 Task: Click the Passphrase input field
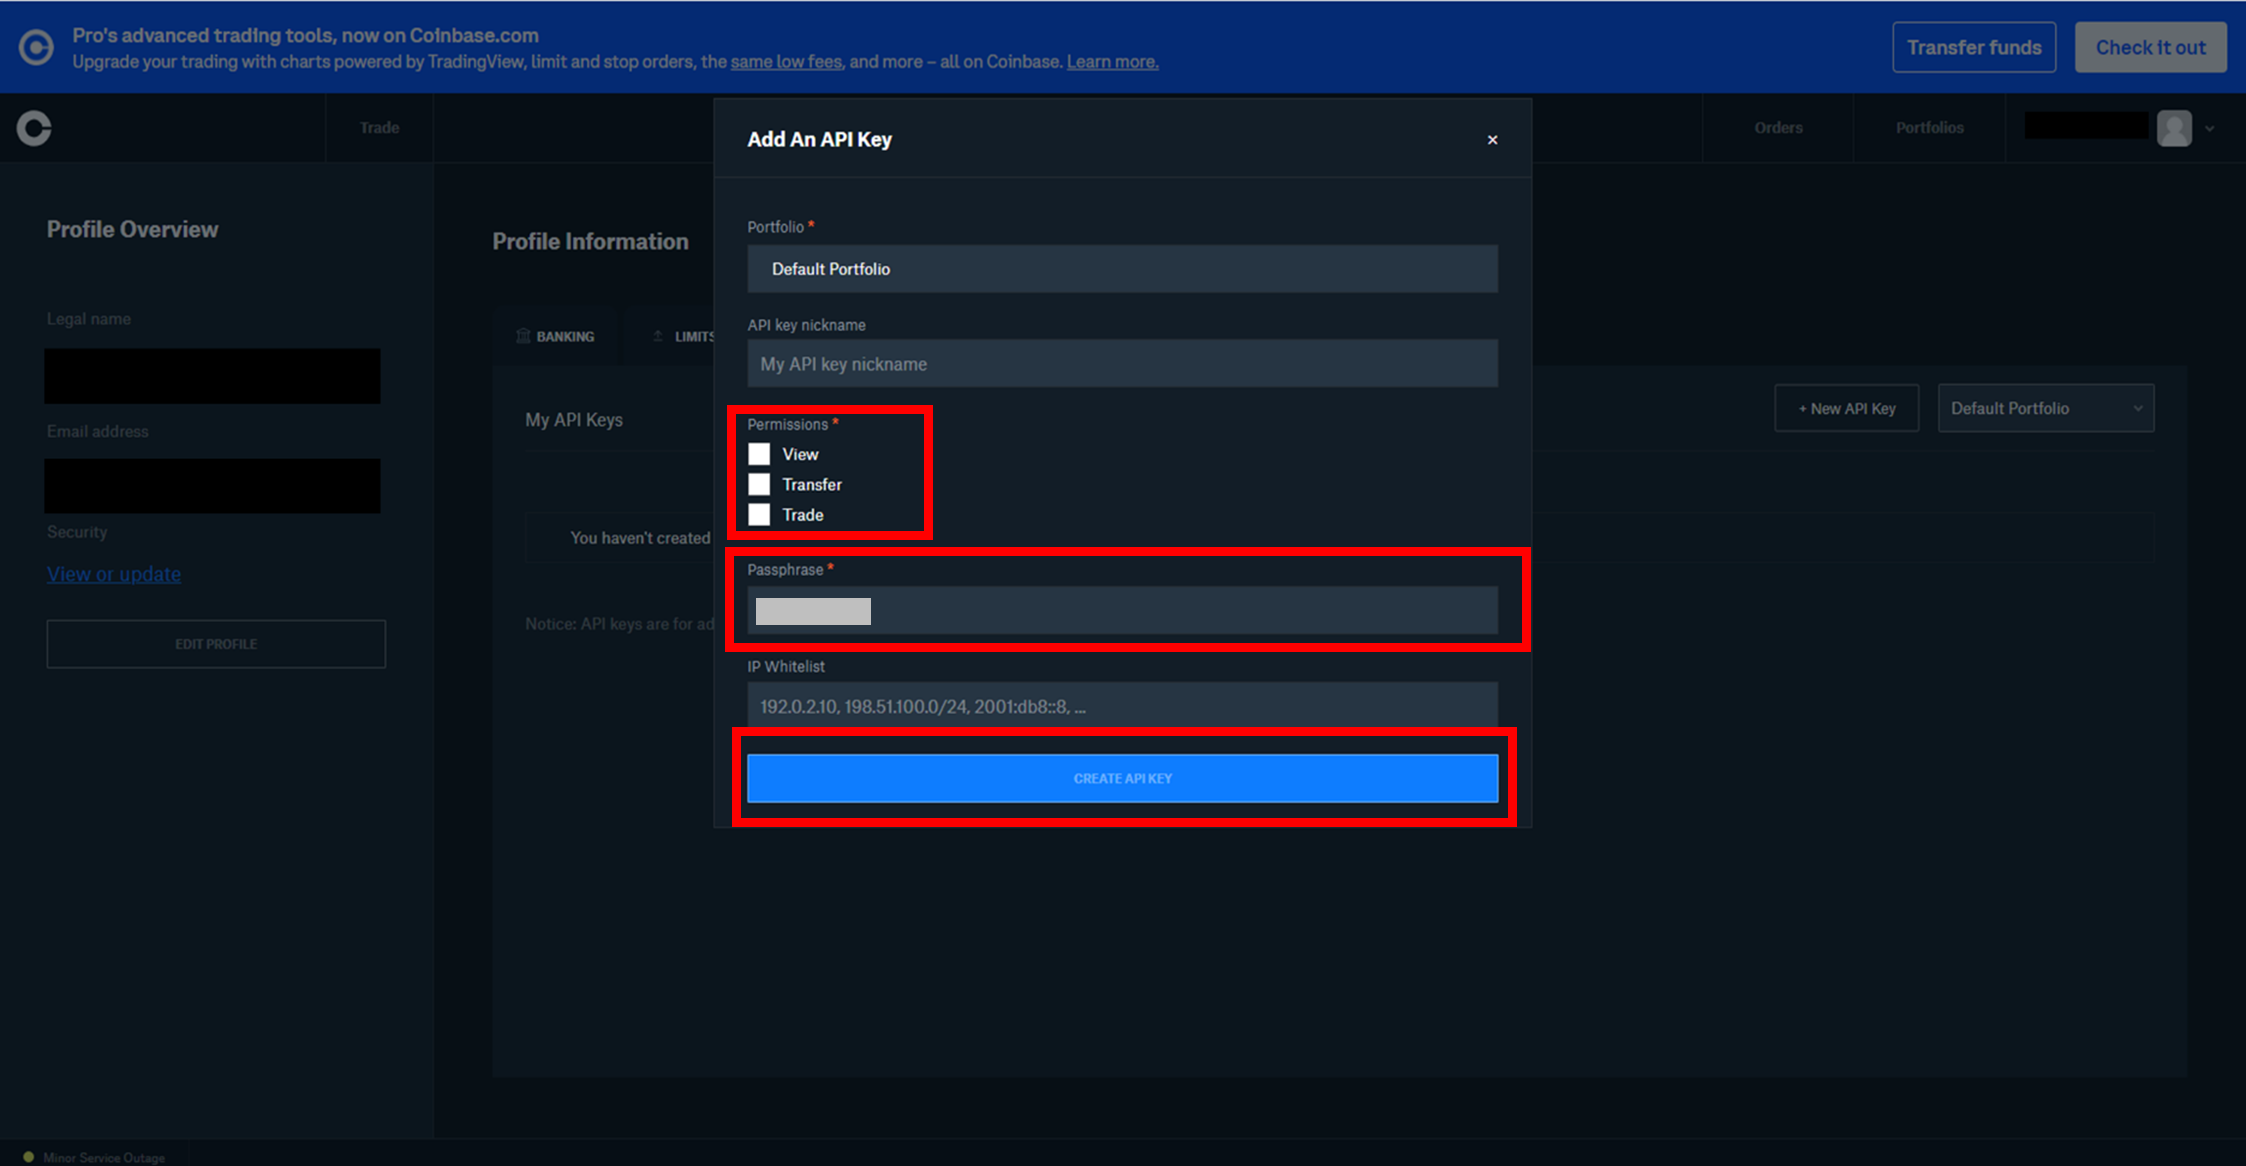tap(1122, 612)
